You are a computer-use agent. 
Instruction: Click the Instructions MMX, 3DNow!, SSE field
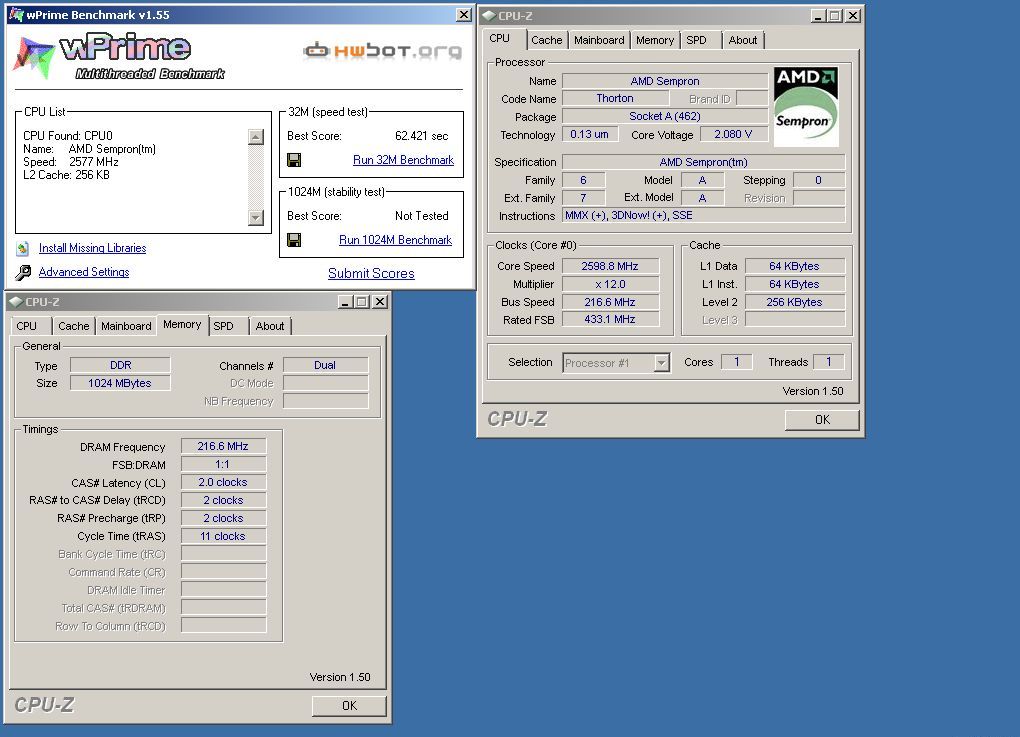tap(703, 215)
